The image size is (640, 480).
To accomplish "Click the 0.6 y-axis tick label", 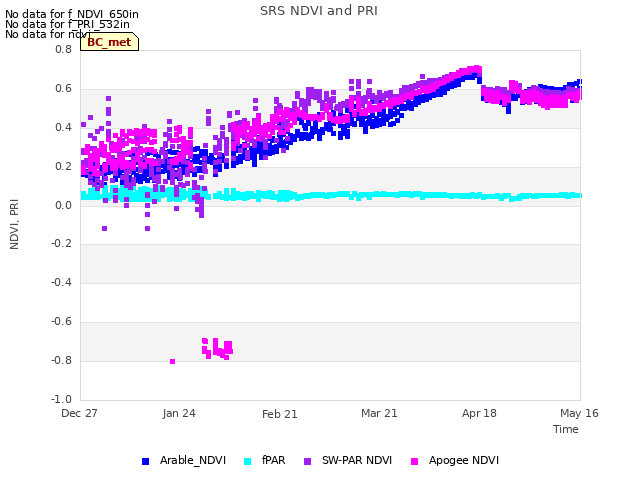I will 63,89.
